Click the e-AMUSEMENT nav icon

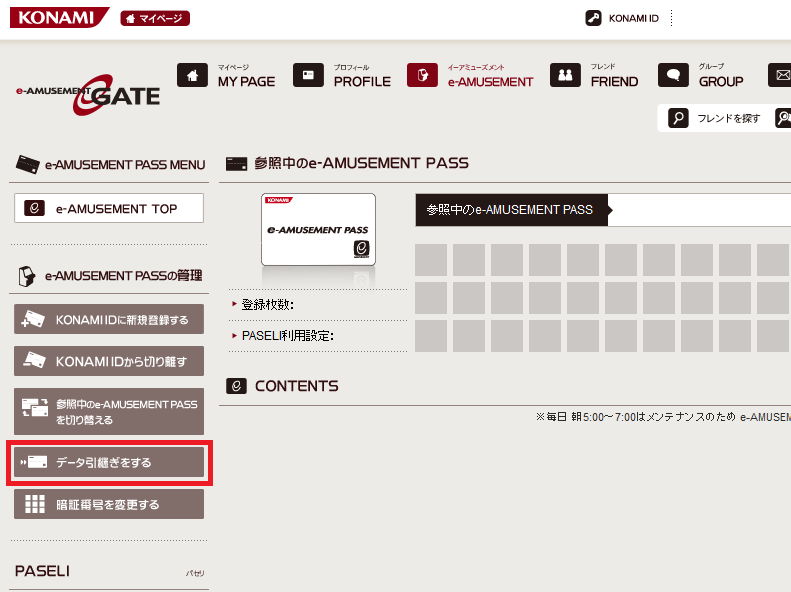tap(422, 75)
